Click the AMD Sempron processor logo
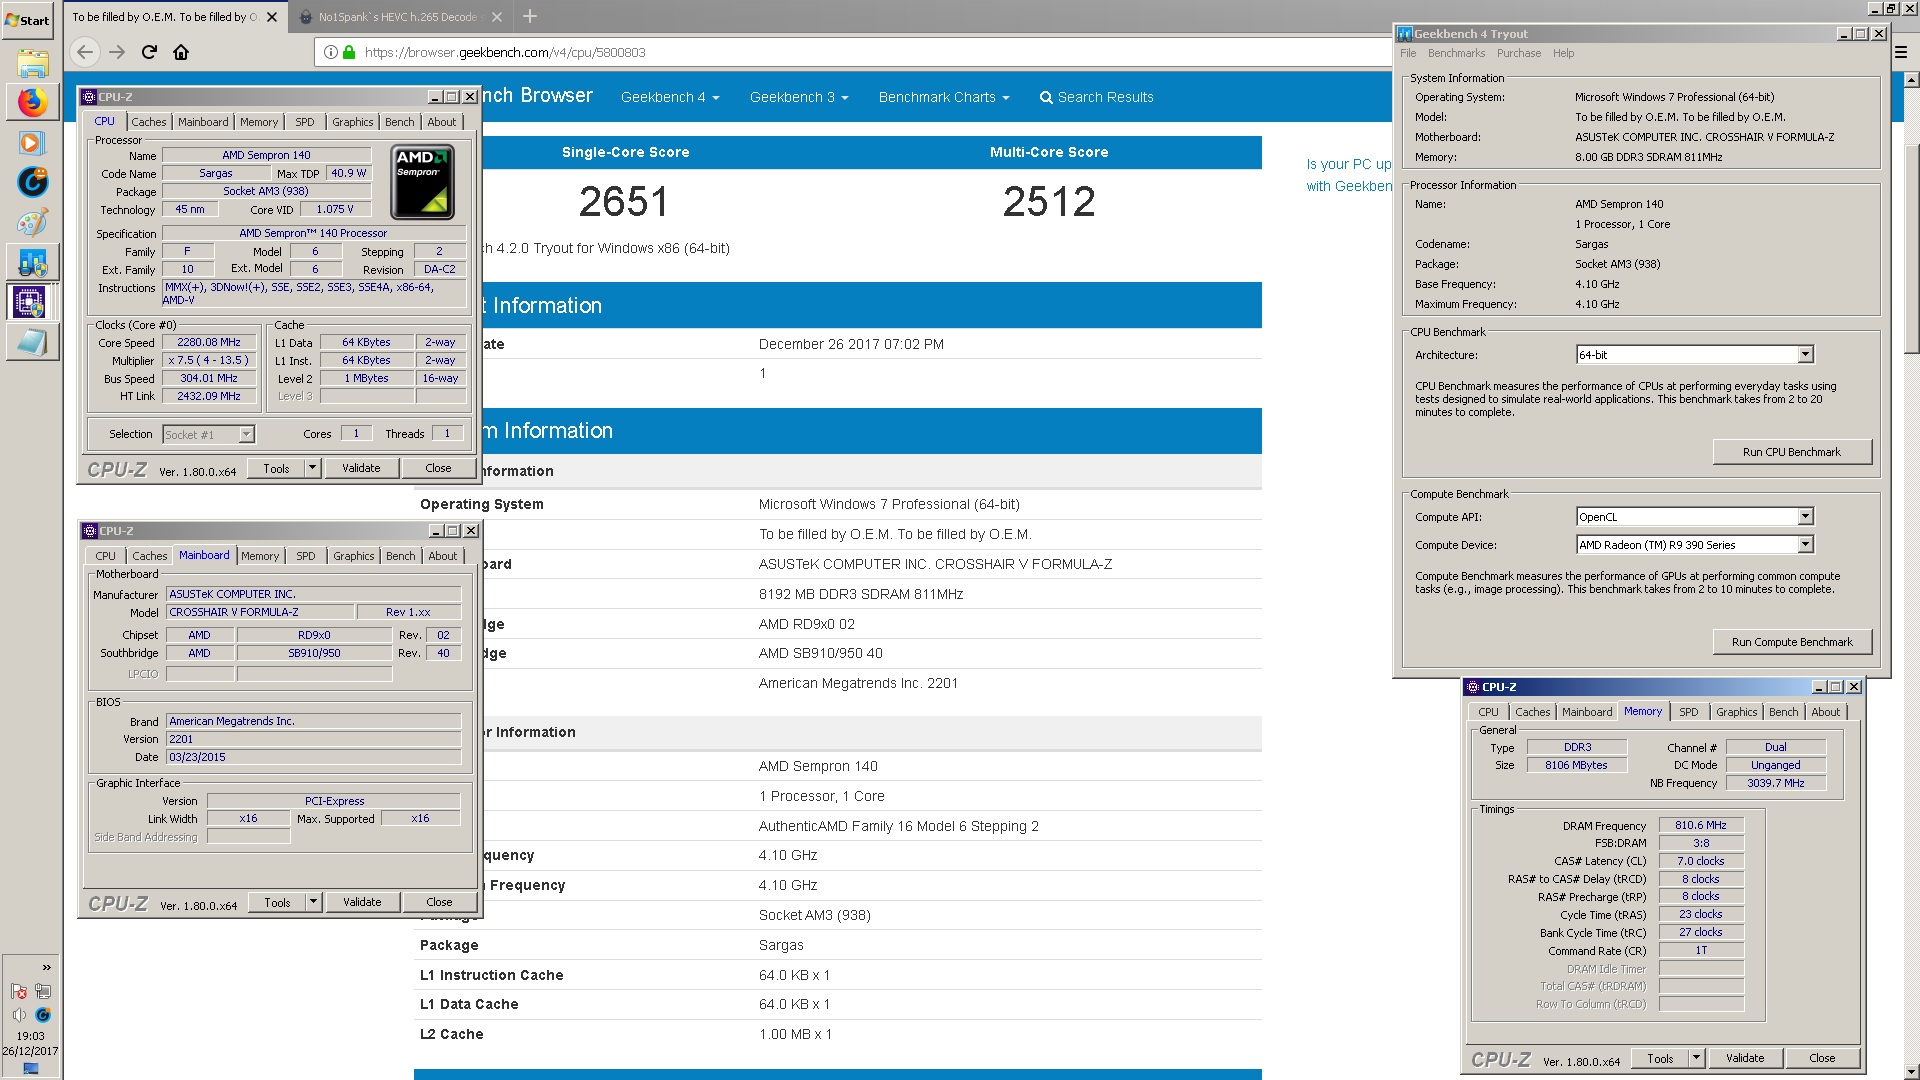This screenshot has height=1080, width=1920. [x=423, y=182]
